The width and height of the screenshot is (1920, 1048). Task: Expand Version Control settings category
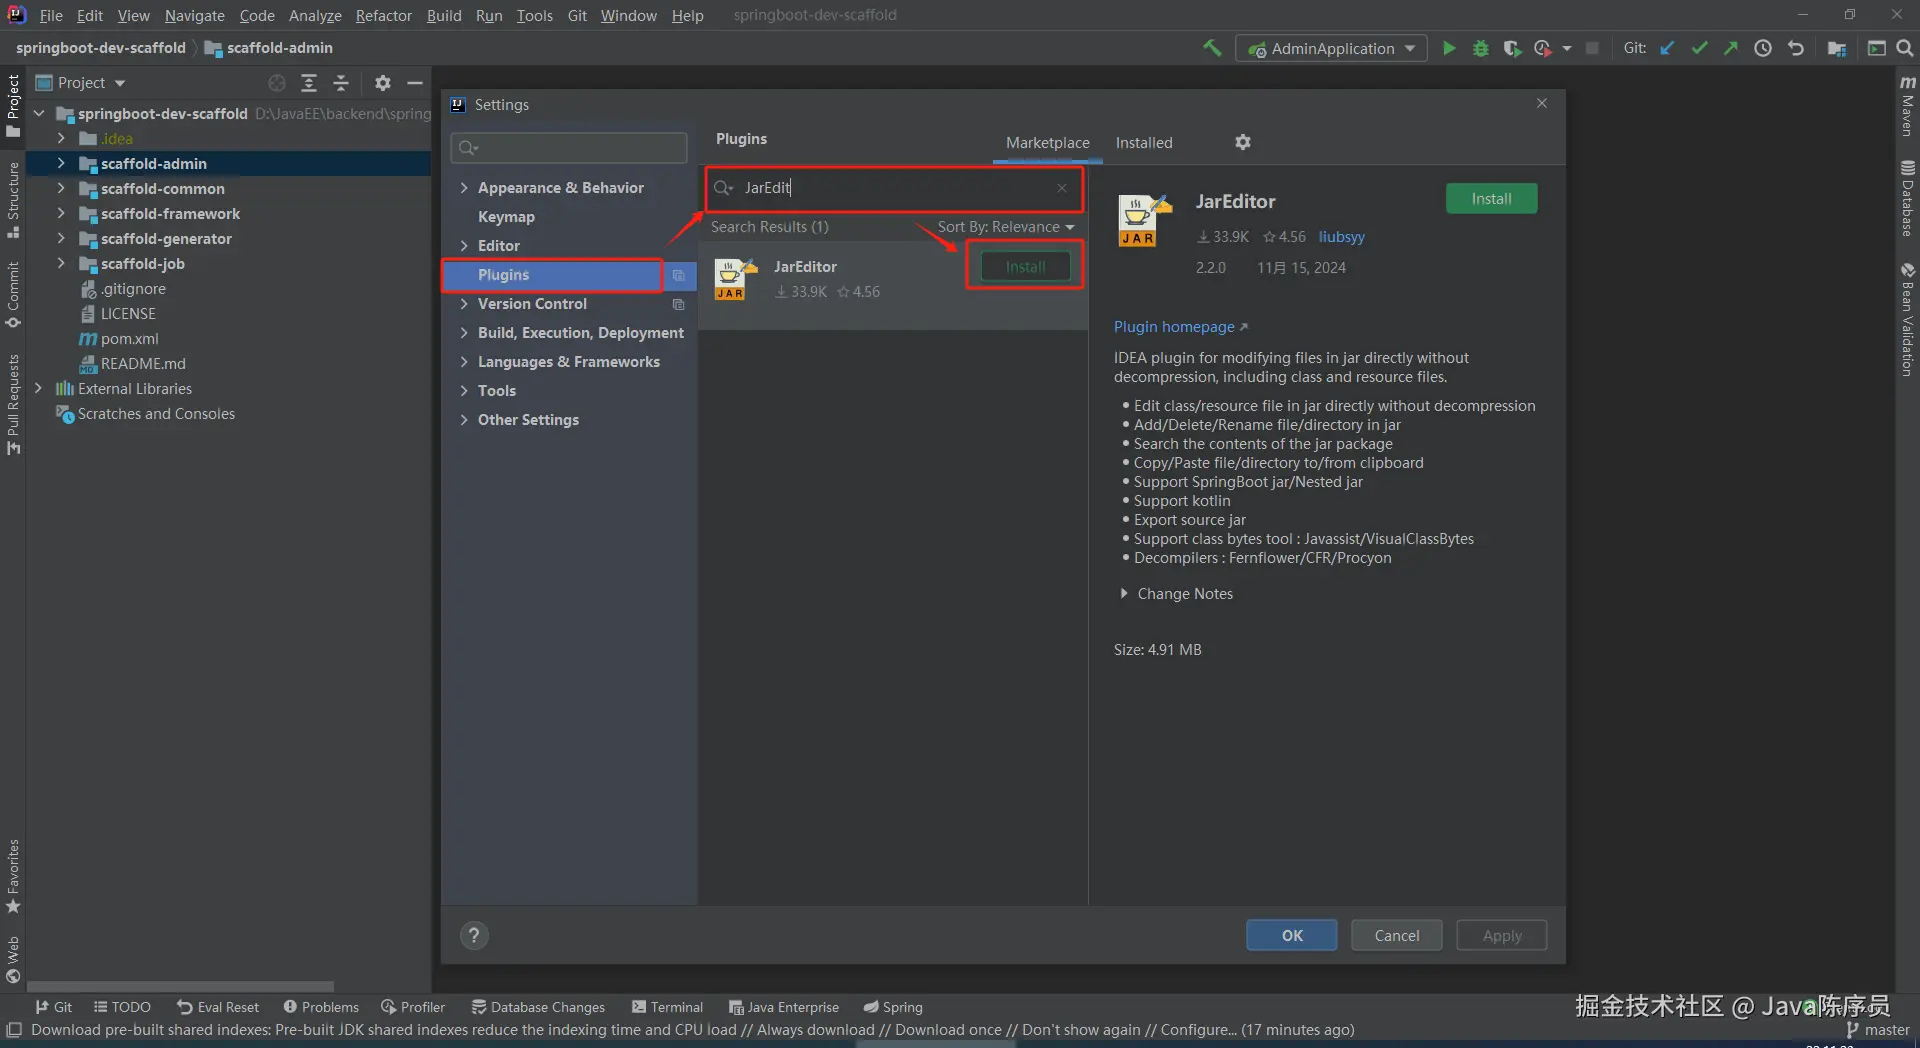tap(464, 304)
